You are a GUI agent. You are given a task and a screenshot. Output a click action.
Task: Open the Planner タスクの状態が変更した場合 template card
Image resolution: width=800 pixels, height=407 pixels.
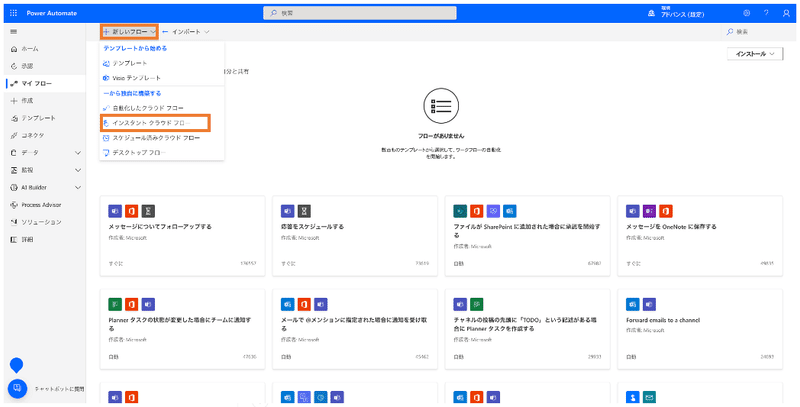point(183,329)
